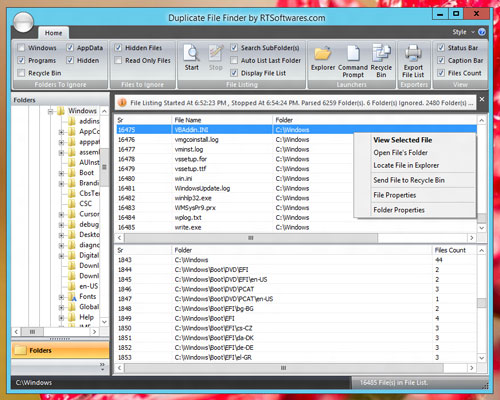Expand the AppCompat folder node
The height and width of the screenshot is (400, 500).
pyautogui.click(x=61, y=132)
